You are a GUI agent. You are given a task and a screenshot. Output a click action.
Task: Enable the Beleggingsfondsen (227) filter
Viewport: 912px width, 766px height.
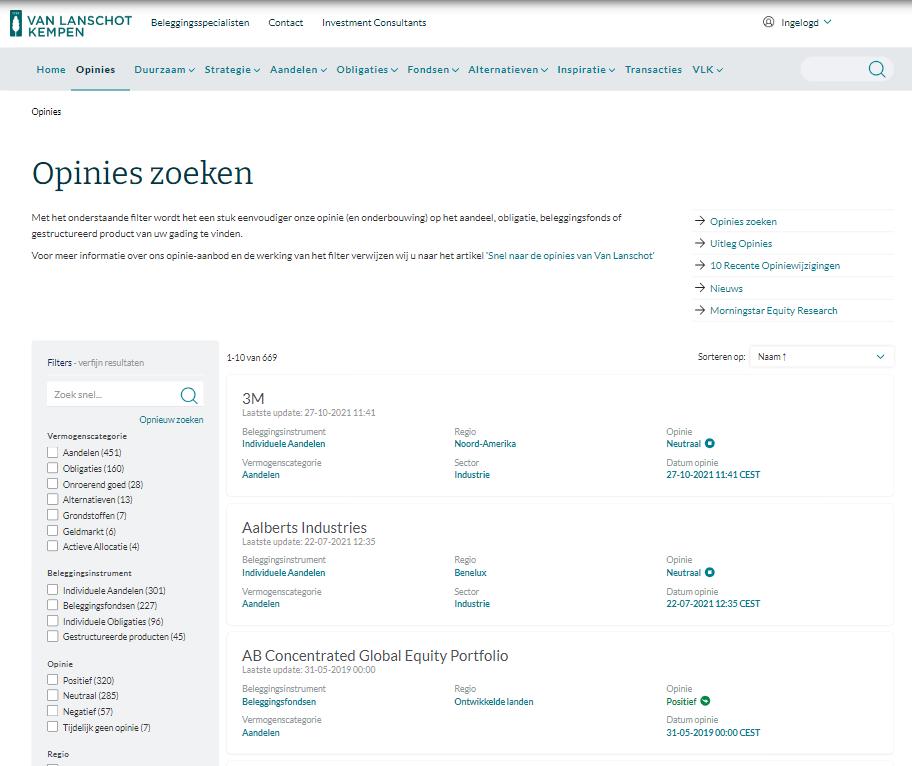(x=52, y=605)
